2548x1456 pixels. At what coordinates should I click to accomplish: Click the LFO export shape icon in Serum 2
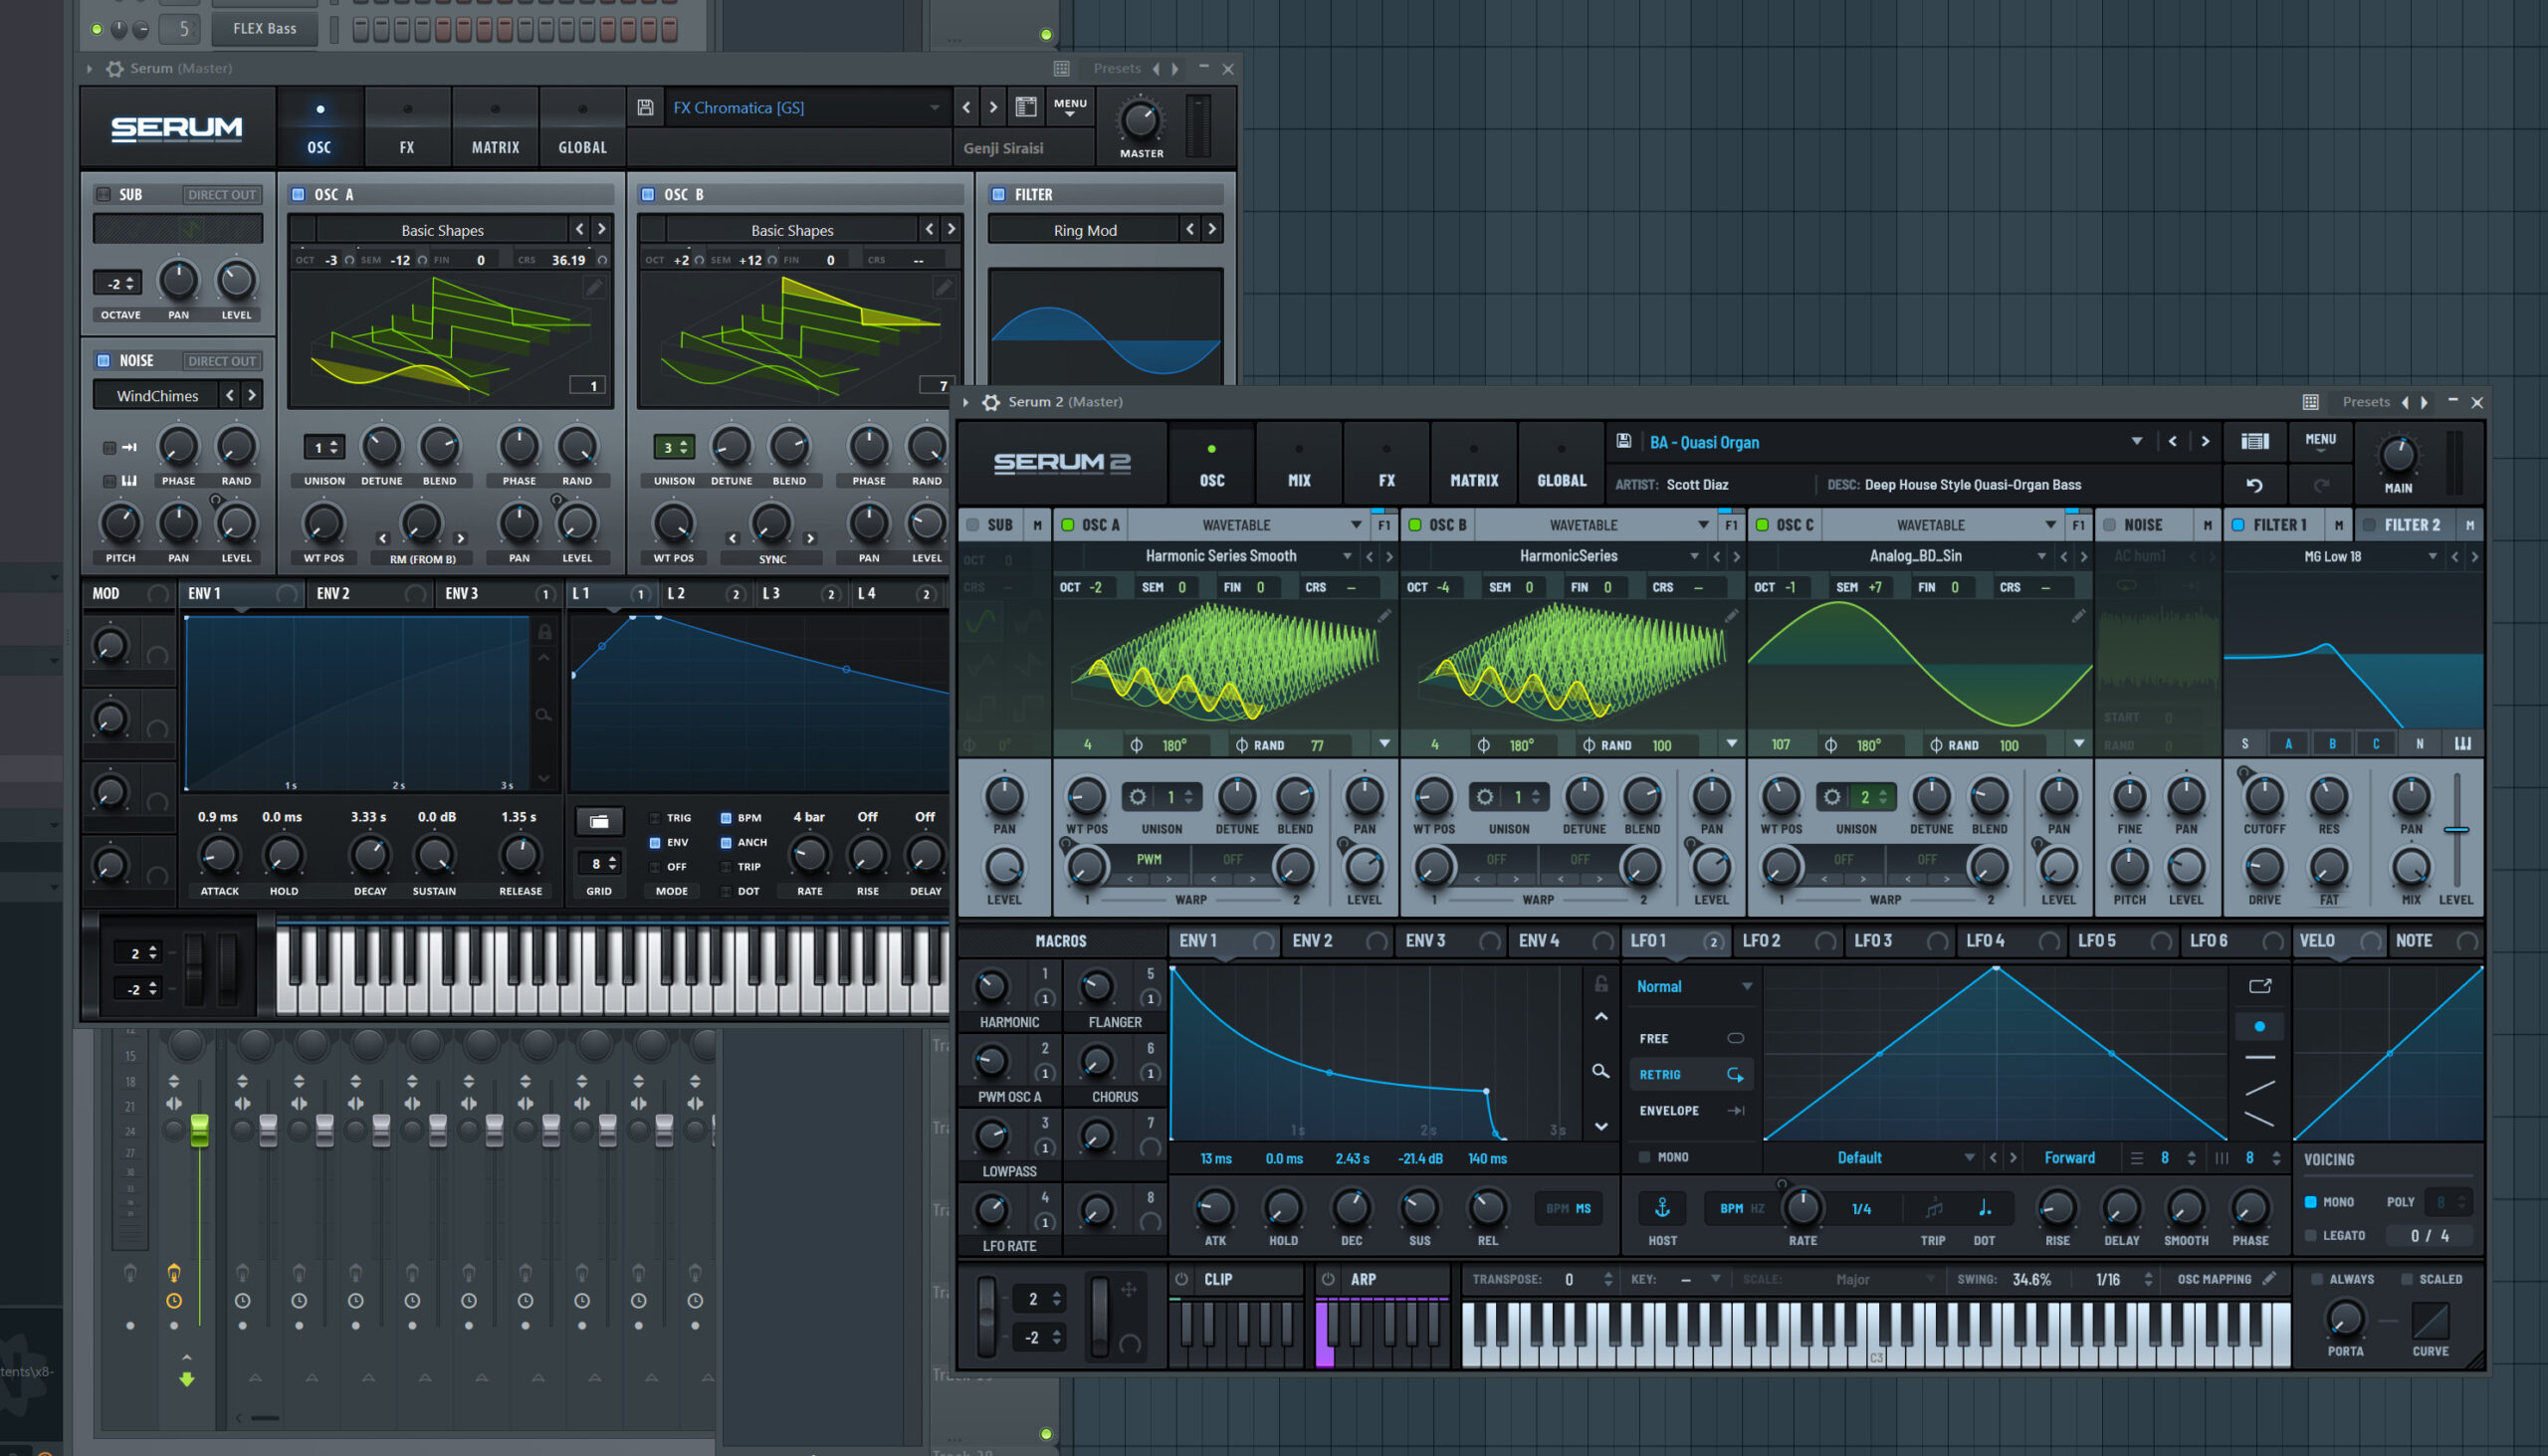point(2260,986)
